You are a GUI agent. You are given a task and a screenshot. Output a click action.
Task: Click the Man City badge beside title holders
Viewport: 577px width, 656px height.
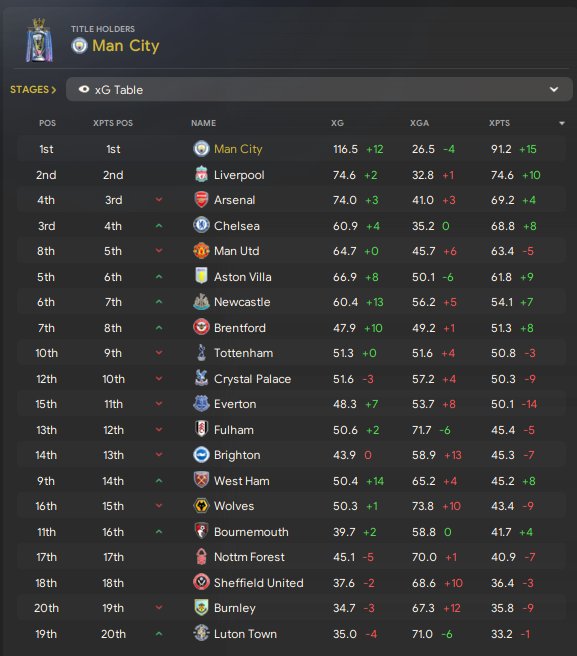click(79, 46)
